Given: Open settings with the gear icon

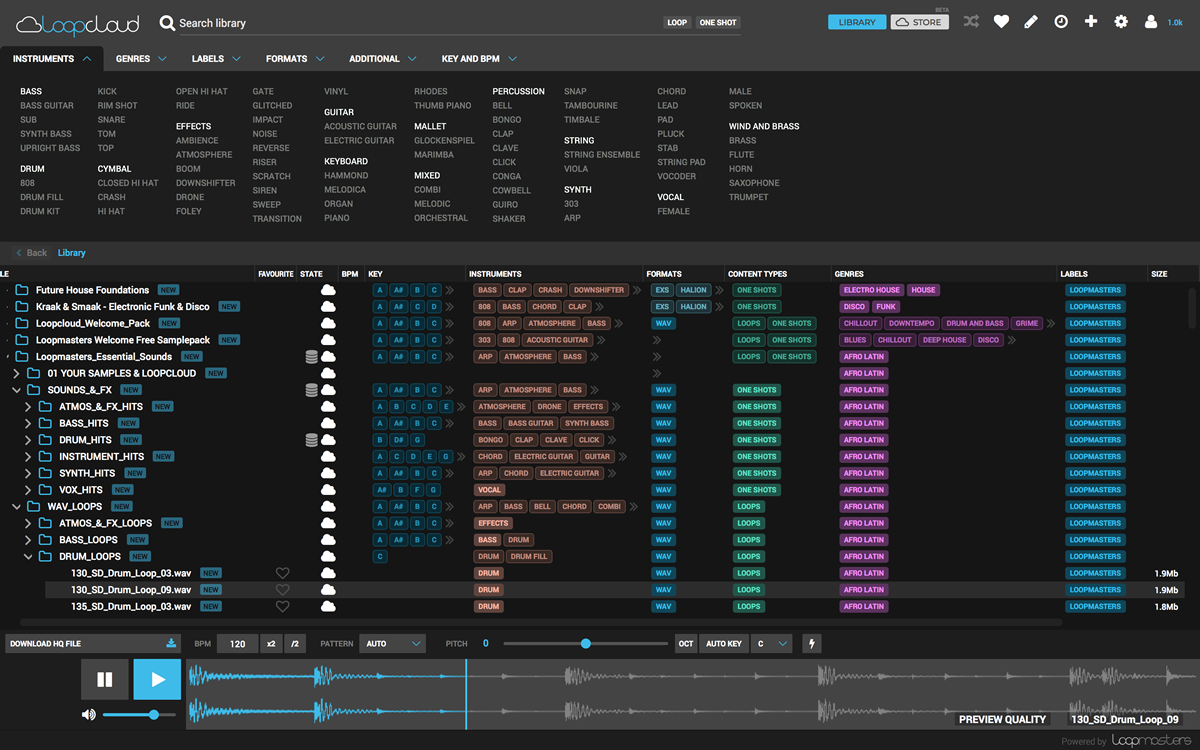Looking at the screenshot, I should pyautogui.click(x=1121, y=22).
